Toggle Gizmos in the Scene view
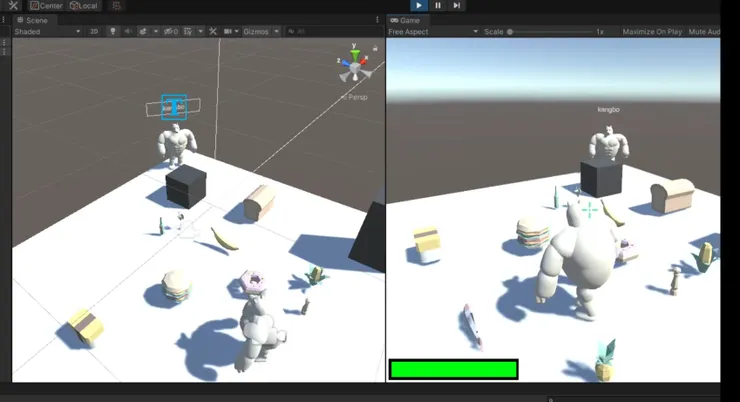The height and width of the screenshot is (402, 740). click(x=256, y=32)
